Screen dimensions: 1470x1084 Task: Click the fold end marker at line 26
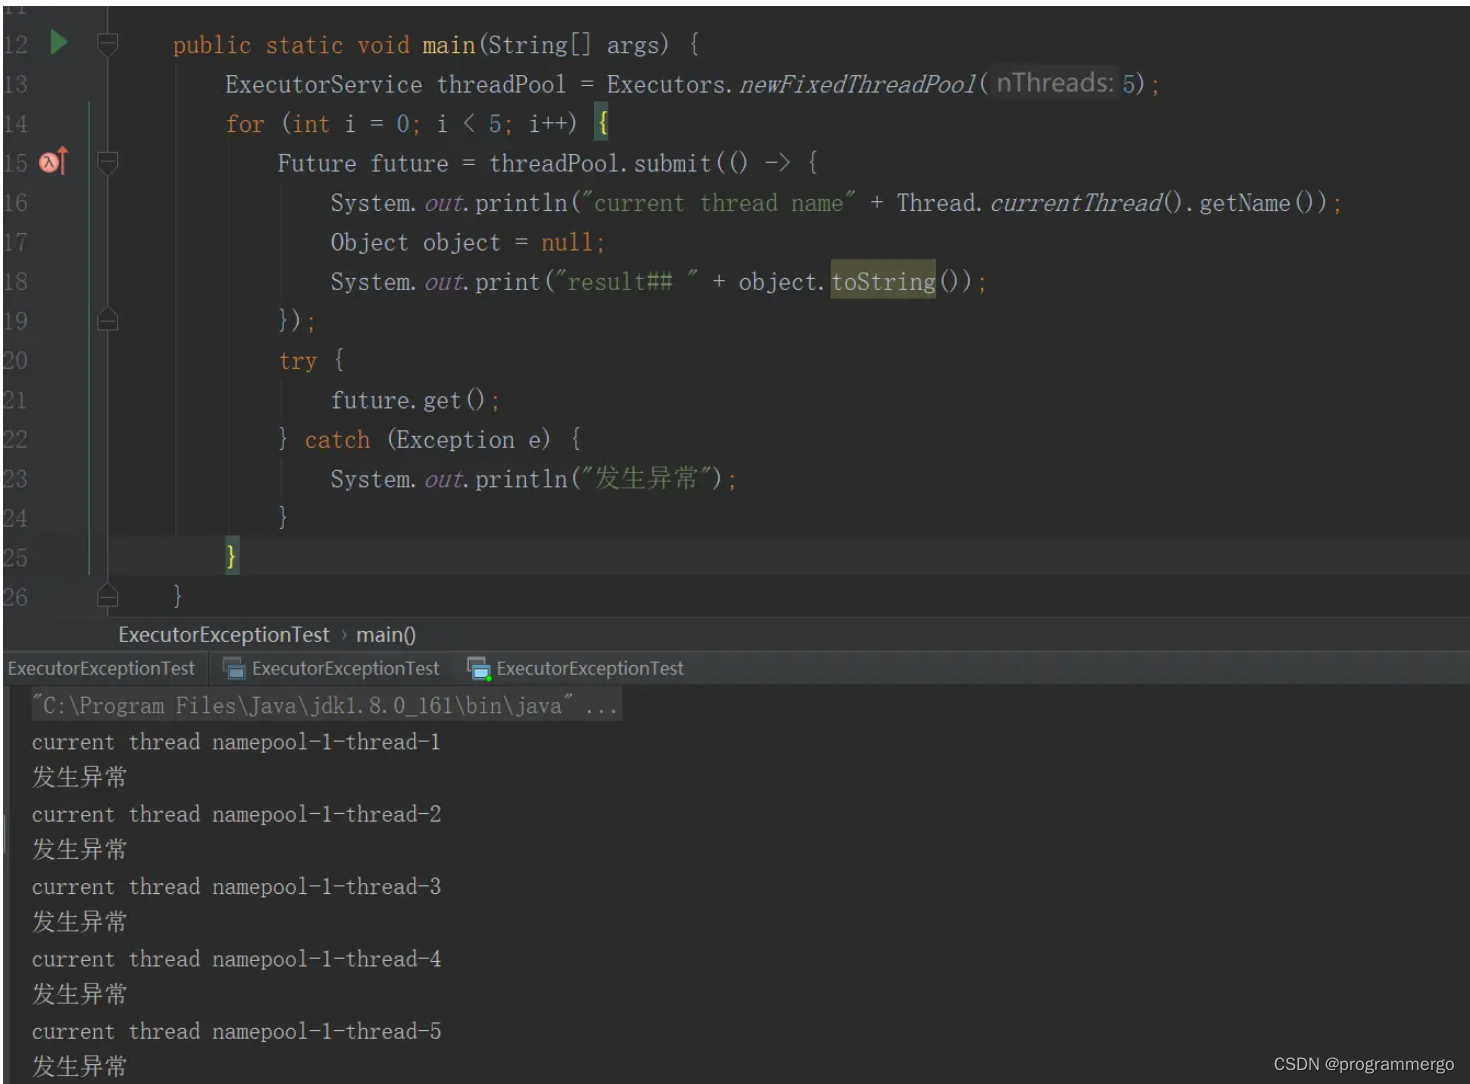pyautogui.click(x=108, y=597)
